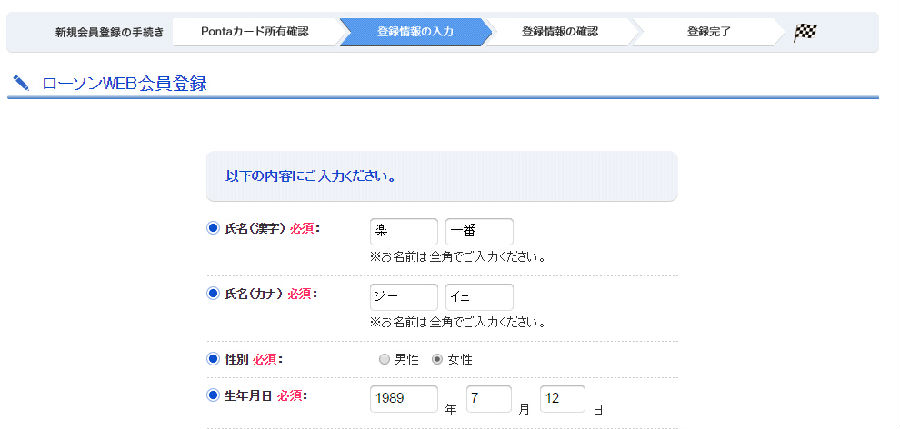Screen dimensions: 900x429
Task: Click the kanji given name field
Action: pyautogui.click(x=479, y=231)
